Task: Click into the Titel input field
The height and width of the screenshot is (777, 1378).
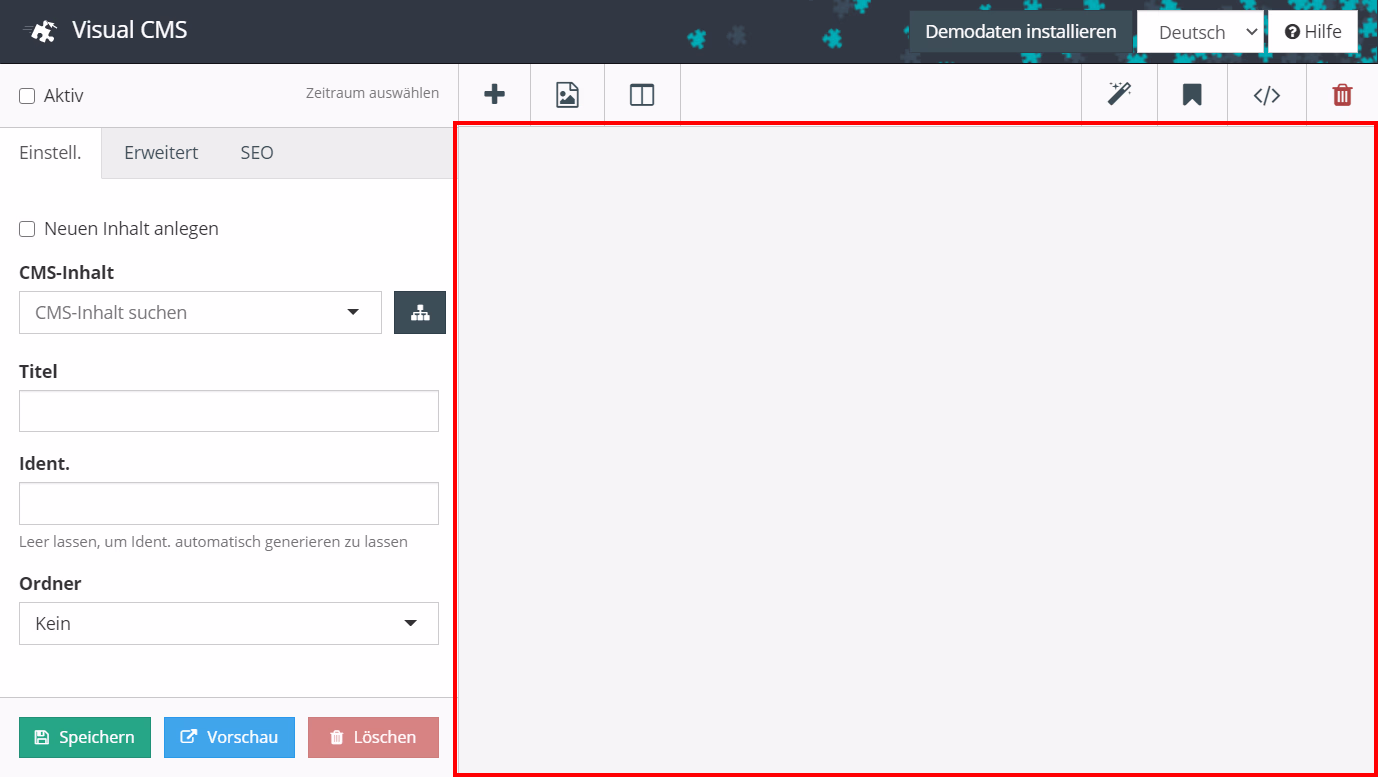Action: [x=228, y=411]
